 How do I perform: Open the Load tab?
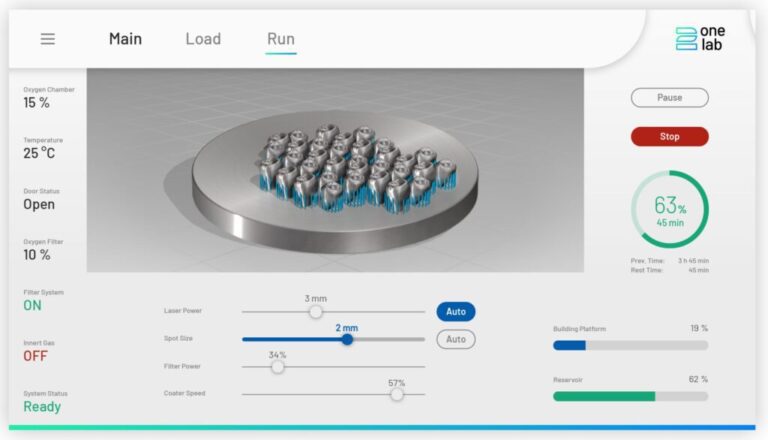pyautogui.click(x=203, y=39)
